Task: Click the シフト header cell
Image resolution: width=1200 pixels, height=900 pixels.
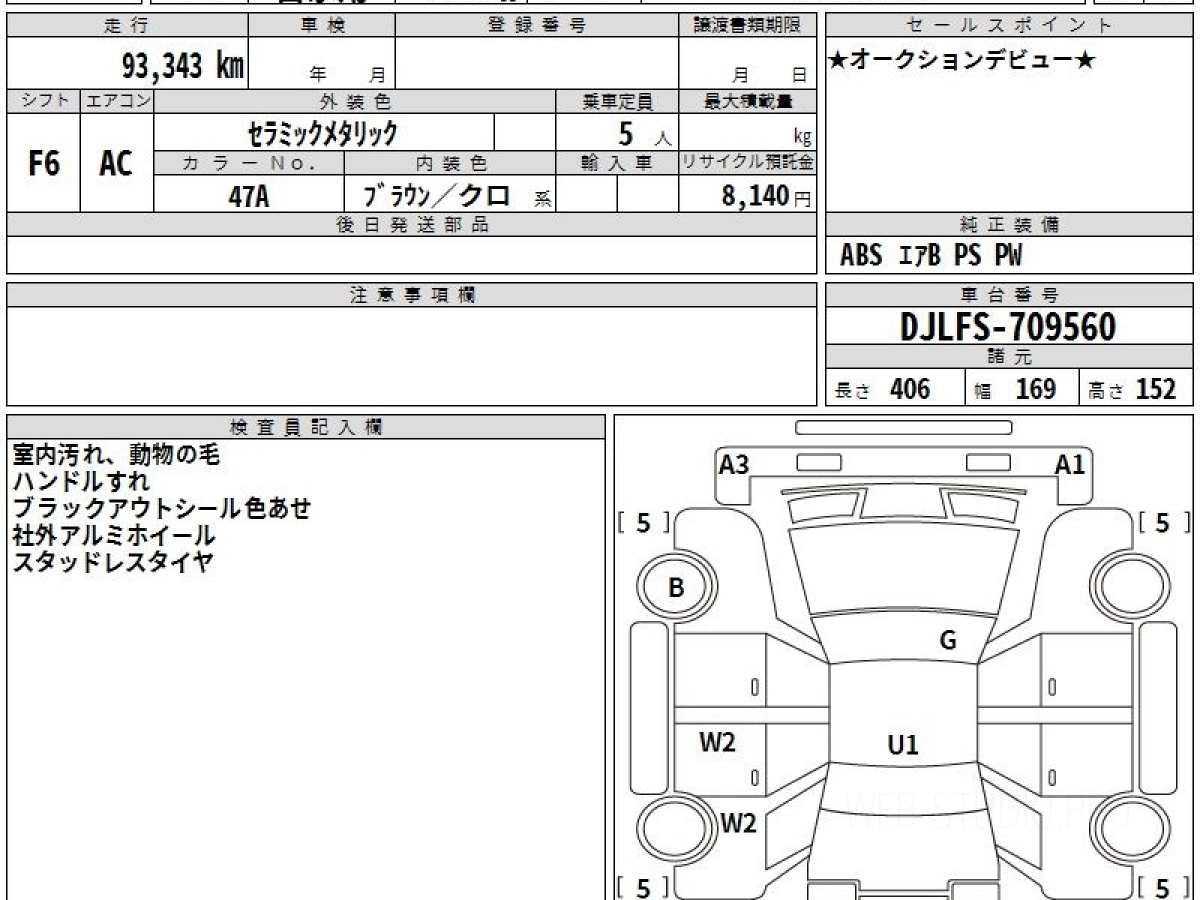Action: click(43, 101)
